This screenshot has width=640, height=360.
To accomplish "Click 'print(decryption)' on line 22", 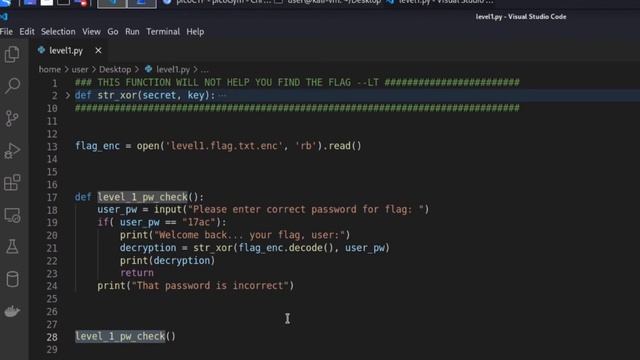I will coord(167,260).
